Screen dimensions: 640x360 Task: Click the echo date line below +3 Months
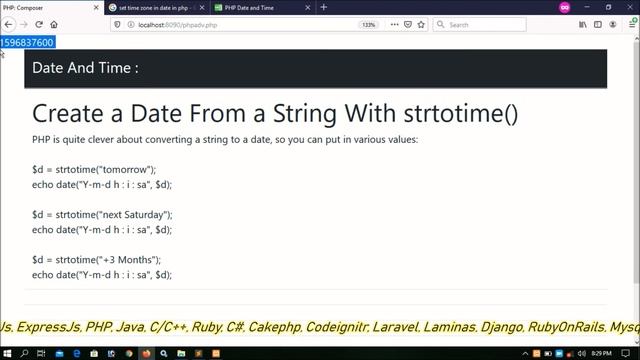[102, 275]
